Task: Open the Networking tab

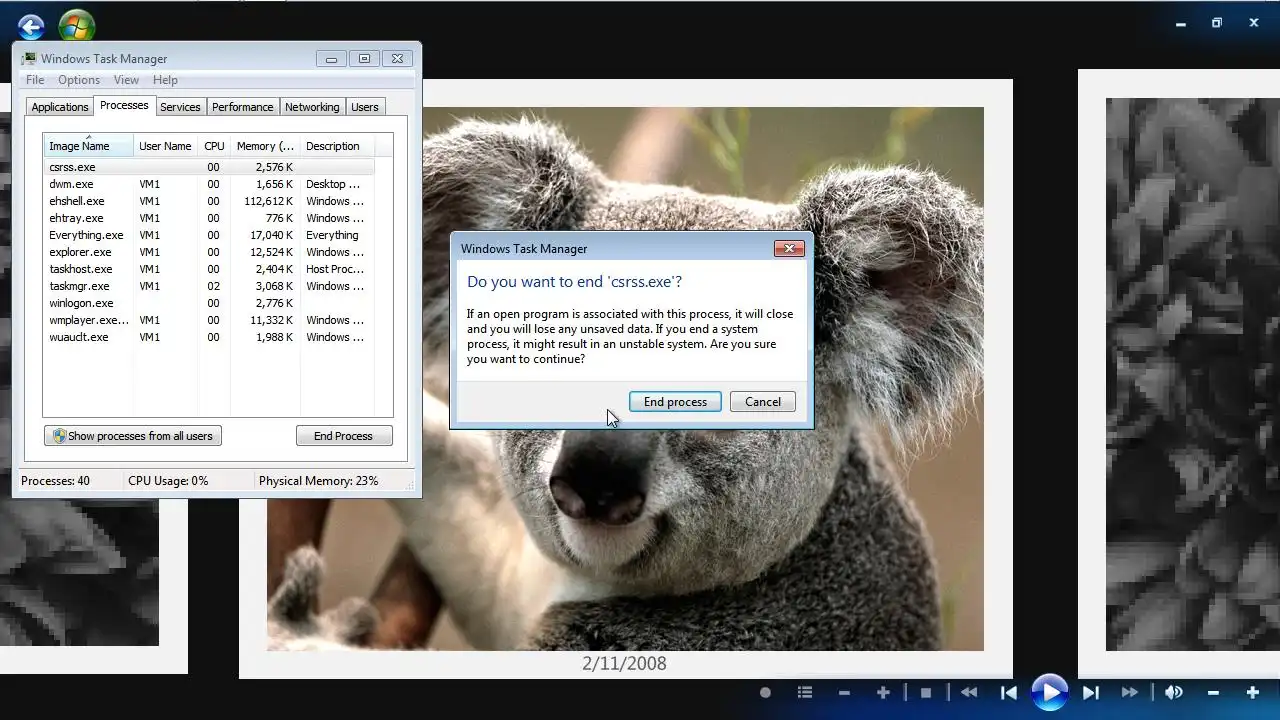Action: (x=312, y=107)
